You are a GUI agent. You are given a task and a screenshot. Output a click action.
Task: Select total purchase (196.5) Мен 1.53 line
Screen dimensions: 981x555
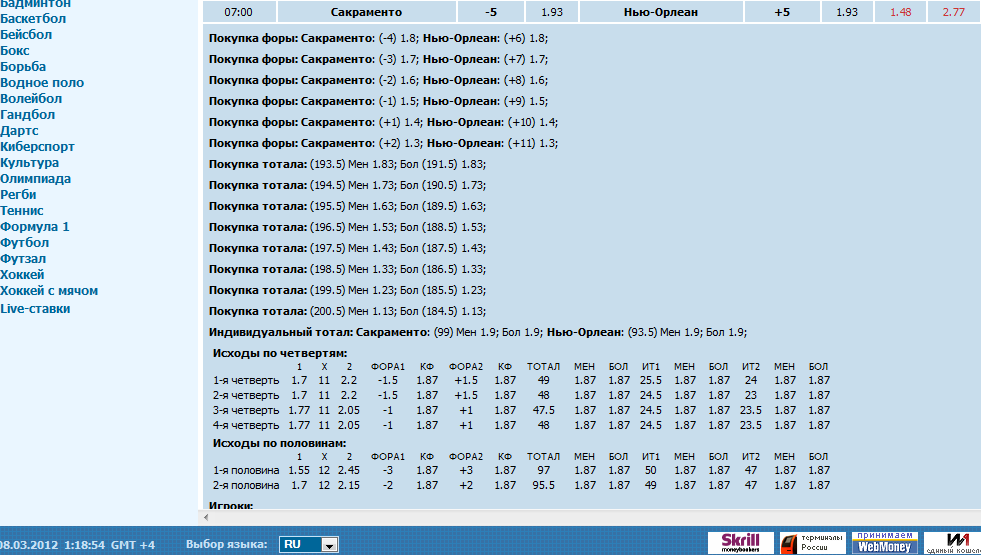point(347,227)
